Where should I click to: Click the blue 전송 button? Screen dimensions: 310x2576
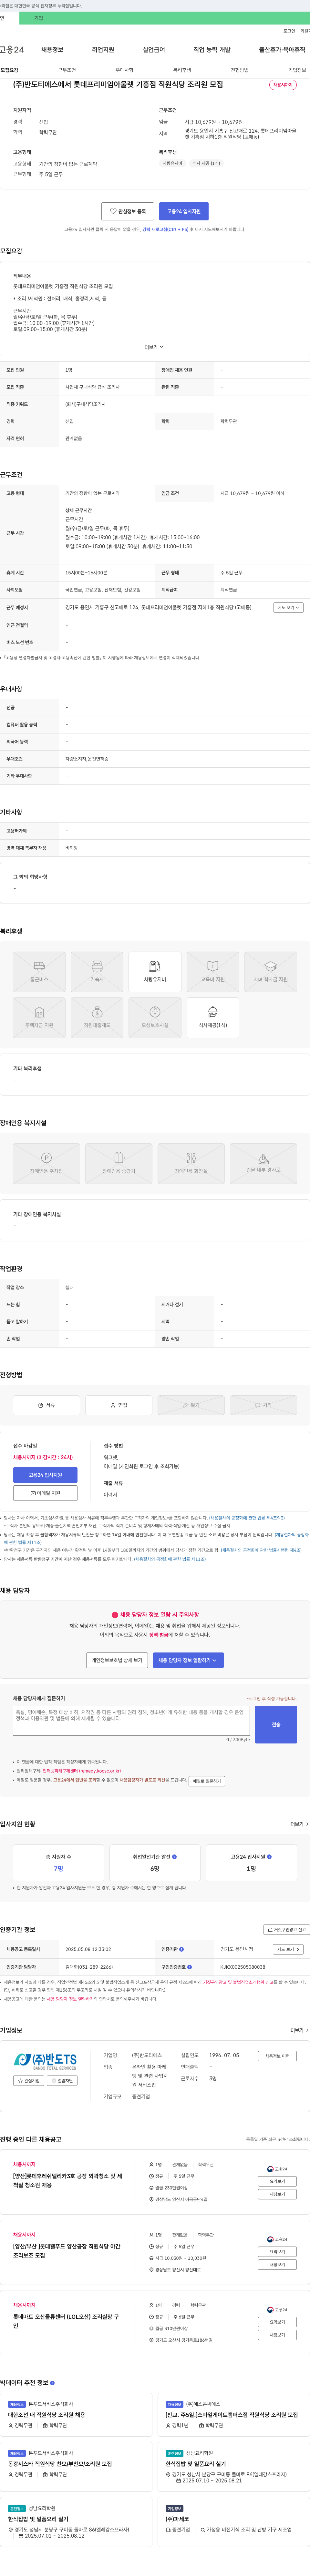pos(276,1725)
